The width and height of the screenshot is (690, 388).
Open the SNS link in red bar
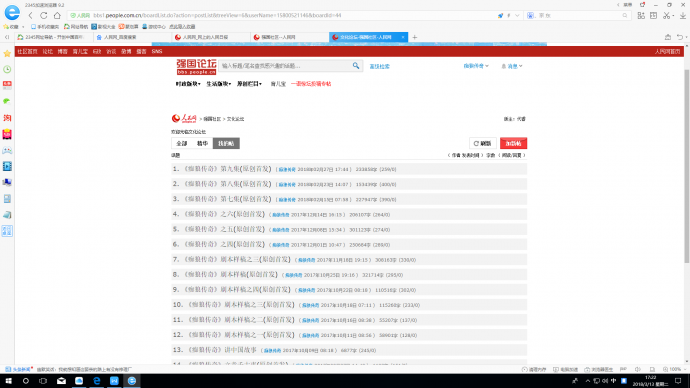[157, 51]
